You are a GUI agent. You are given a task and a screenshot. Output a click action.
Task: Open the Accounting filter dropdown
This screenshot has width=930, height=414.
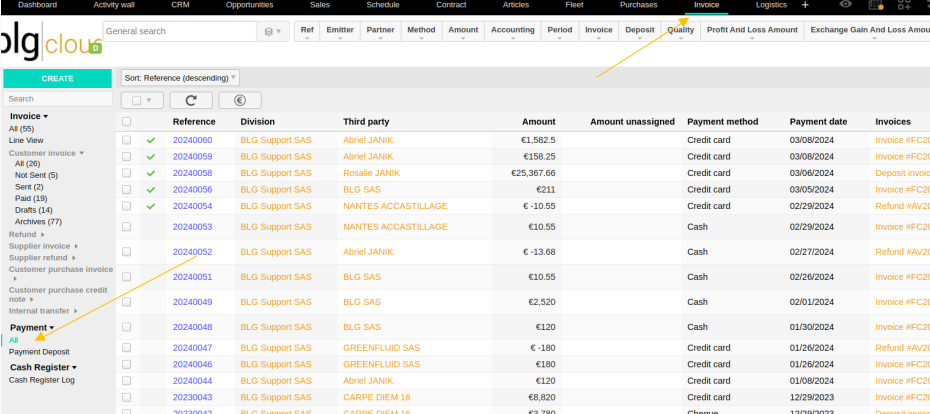pos(512,31)
